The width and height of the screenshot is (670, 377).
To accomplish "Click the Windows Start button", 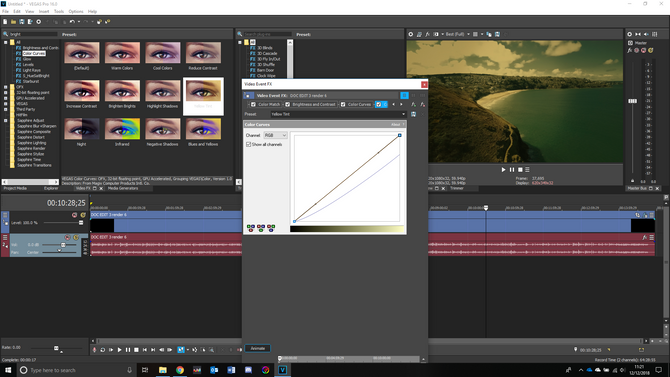I will (x=8, y=370).
